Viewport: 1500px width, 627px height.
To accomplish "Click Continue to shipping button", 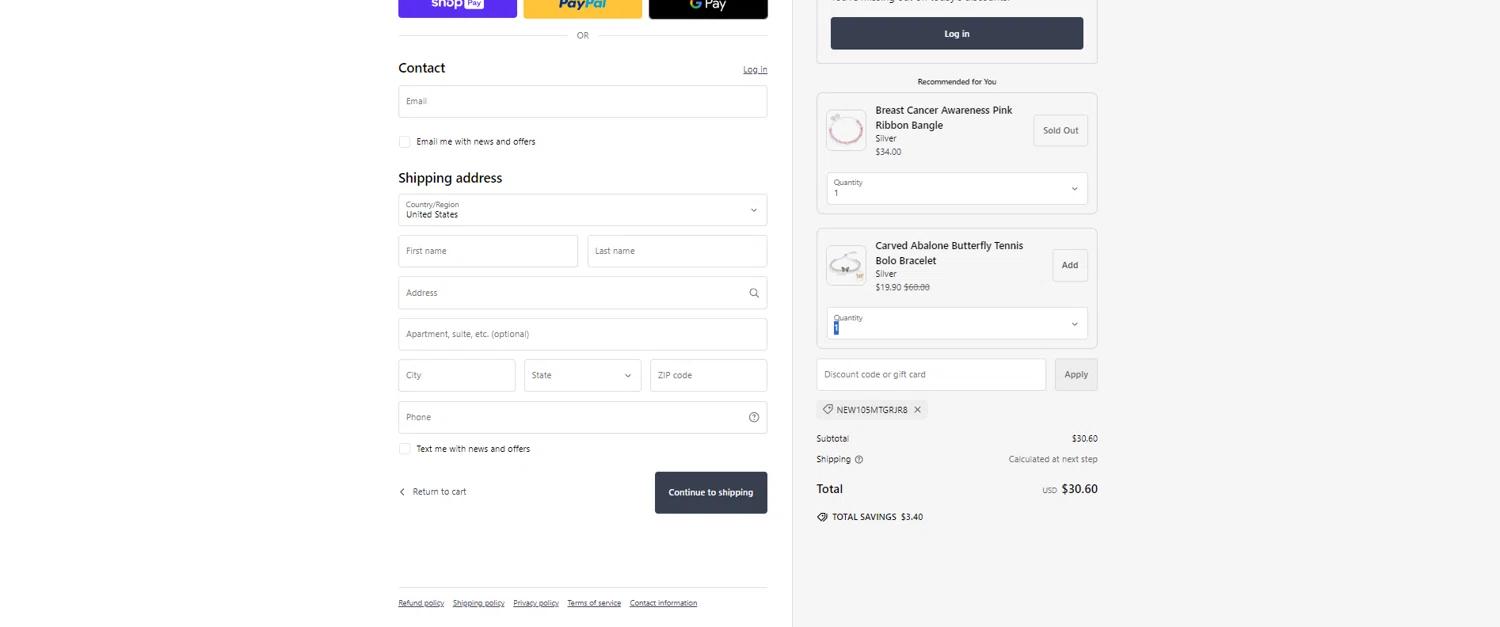I will pos(711,493).
